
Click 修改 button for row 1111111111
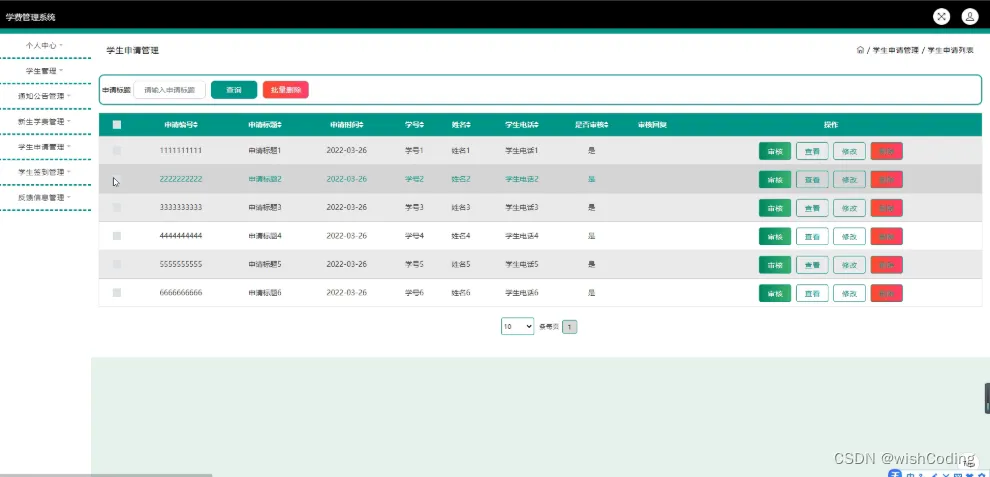point(849,151)
